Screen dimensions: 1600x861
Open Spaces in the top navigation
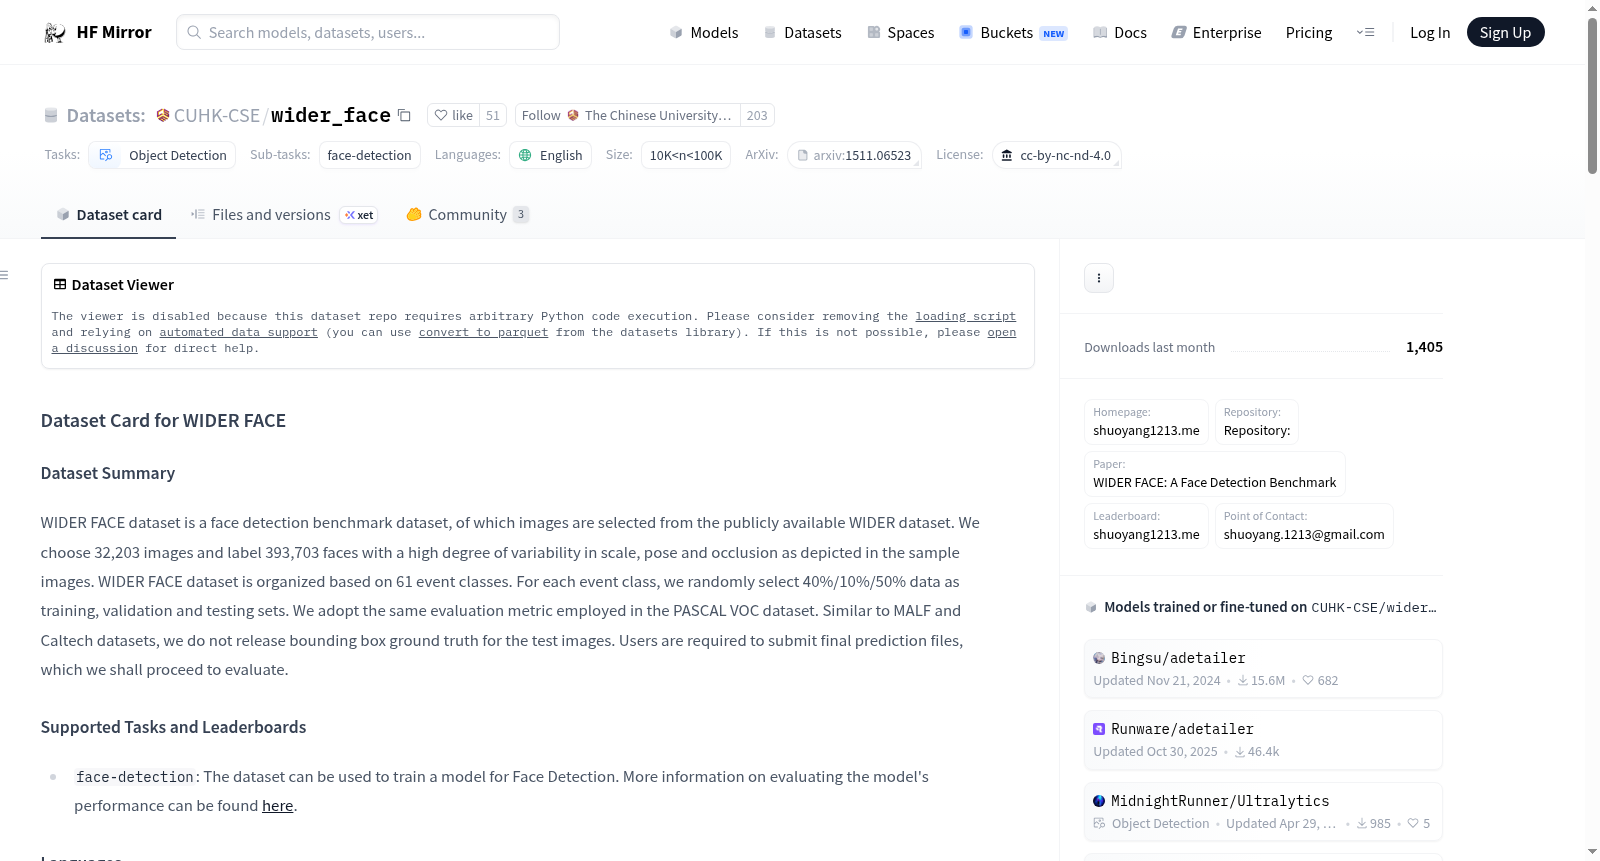tap(901, 33)
